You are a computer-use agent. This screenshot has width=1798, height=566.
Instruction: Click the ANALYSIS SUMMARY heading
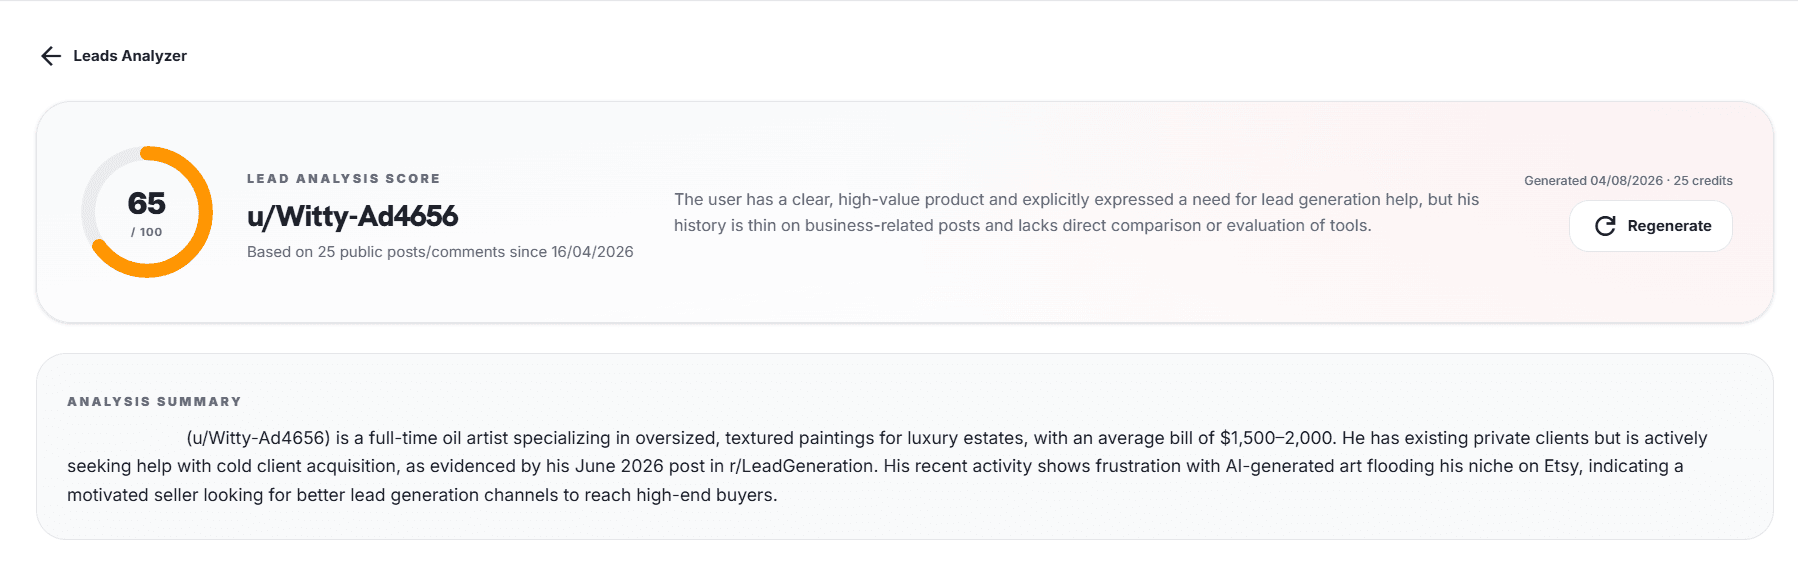[154, 402]
